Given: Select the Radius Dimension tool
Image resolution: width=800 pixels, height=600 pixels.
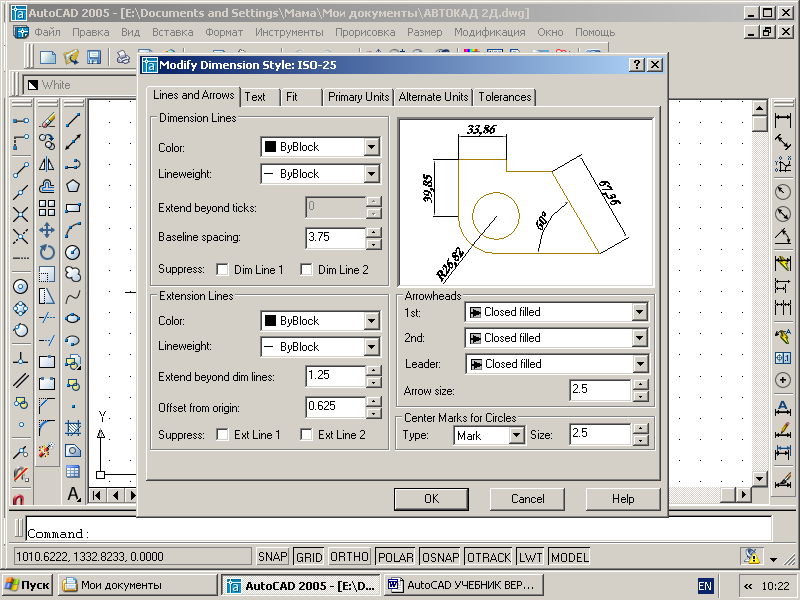Looking at the screenshot, I should click(x=783, y=192).
